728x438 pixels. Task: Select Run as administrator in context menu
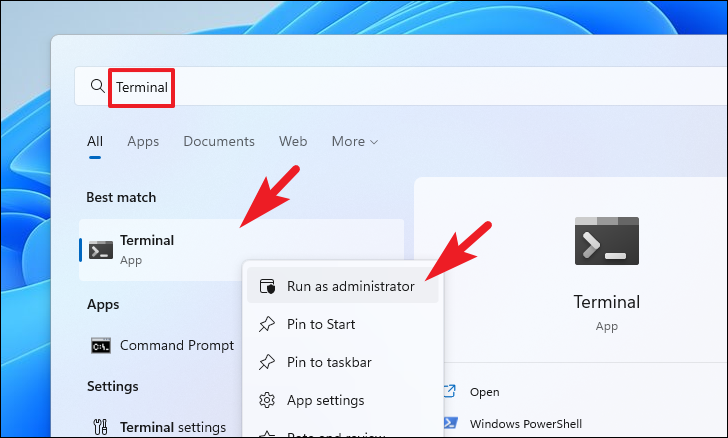[343, 286]
